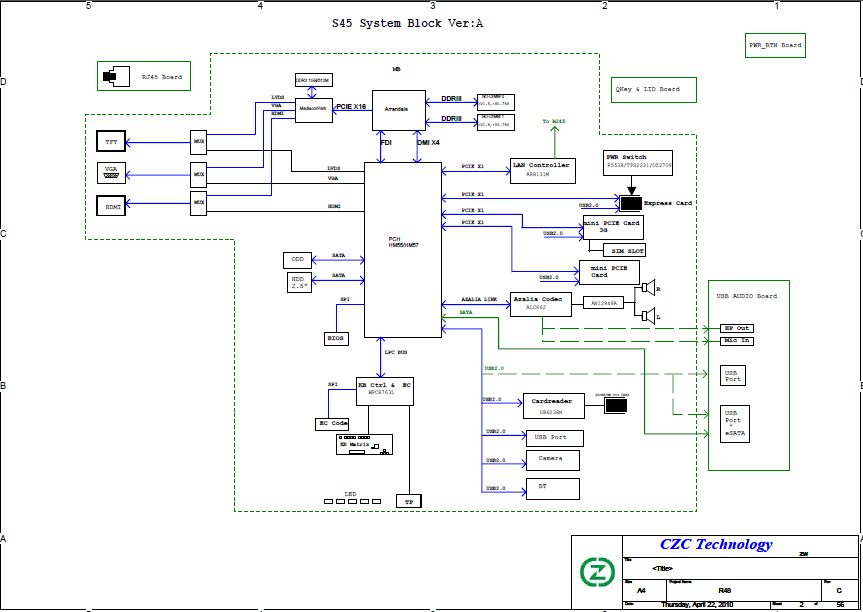Click the 'S45 System Block Ver:A' title

407,24
